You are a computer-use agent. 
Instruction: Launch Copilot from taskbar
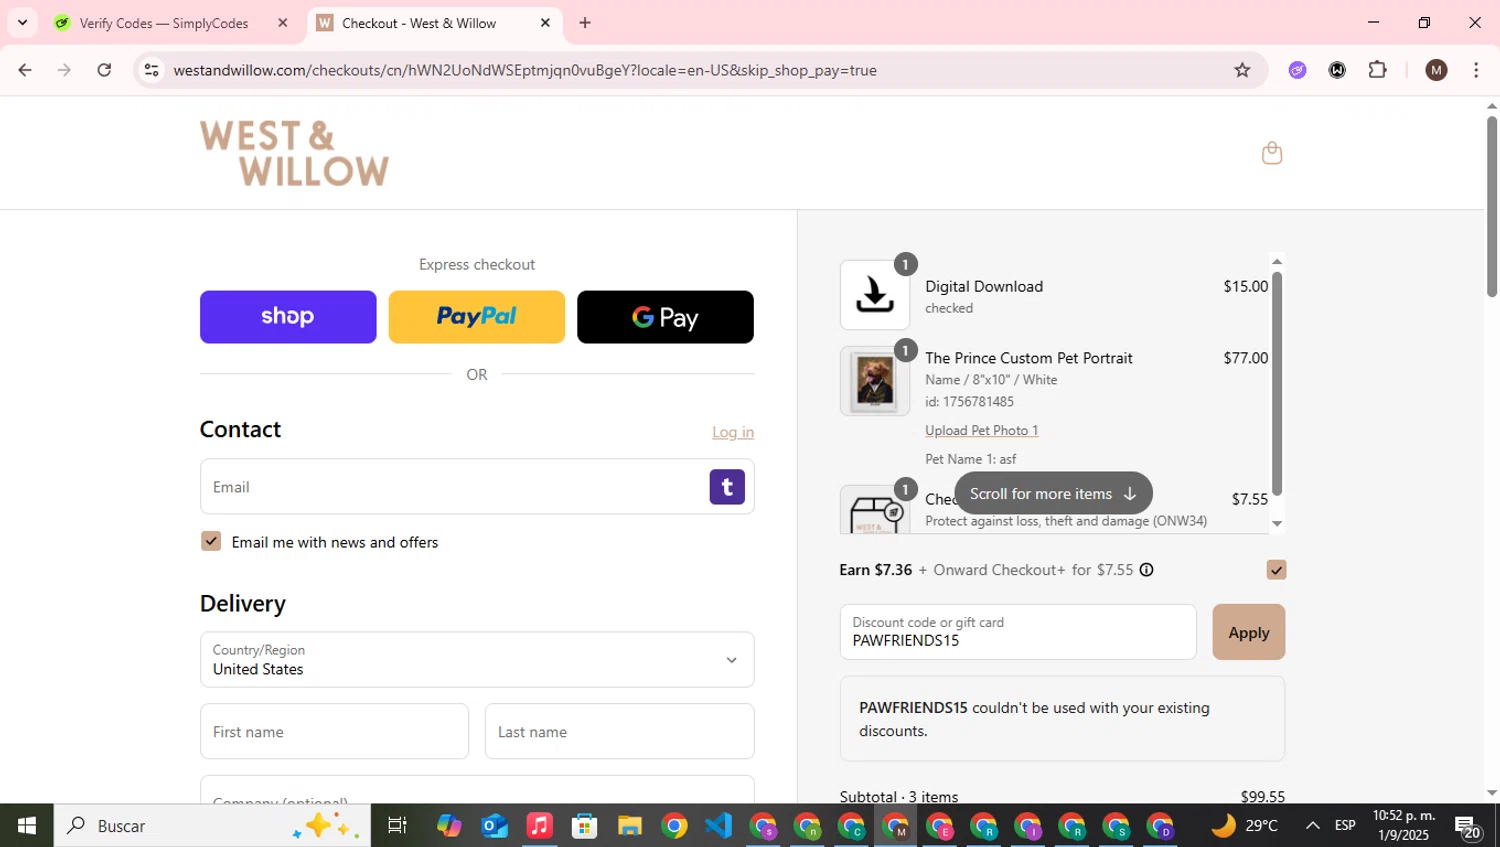pos(449,826)
